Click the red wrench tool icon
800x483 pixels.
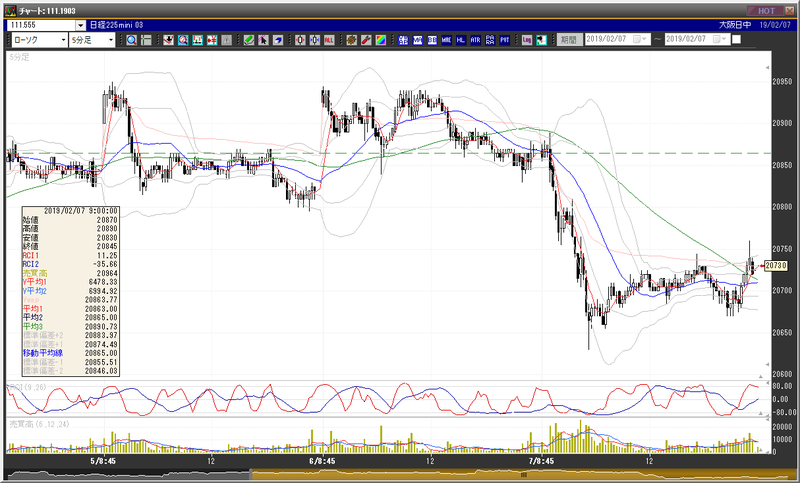tap(366, 40)
